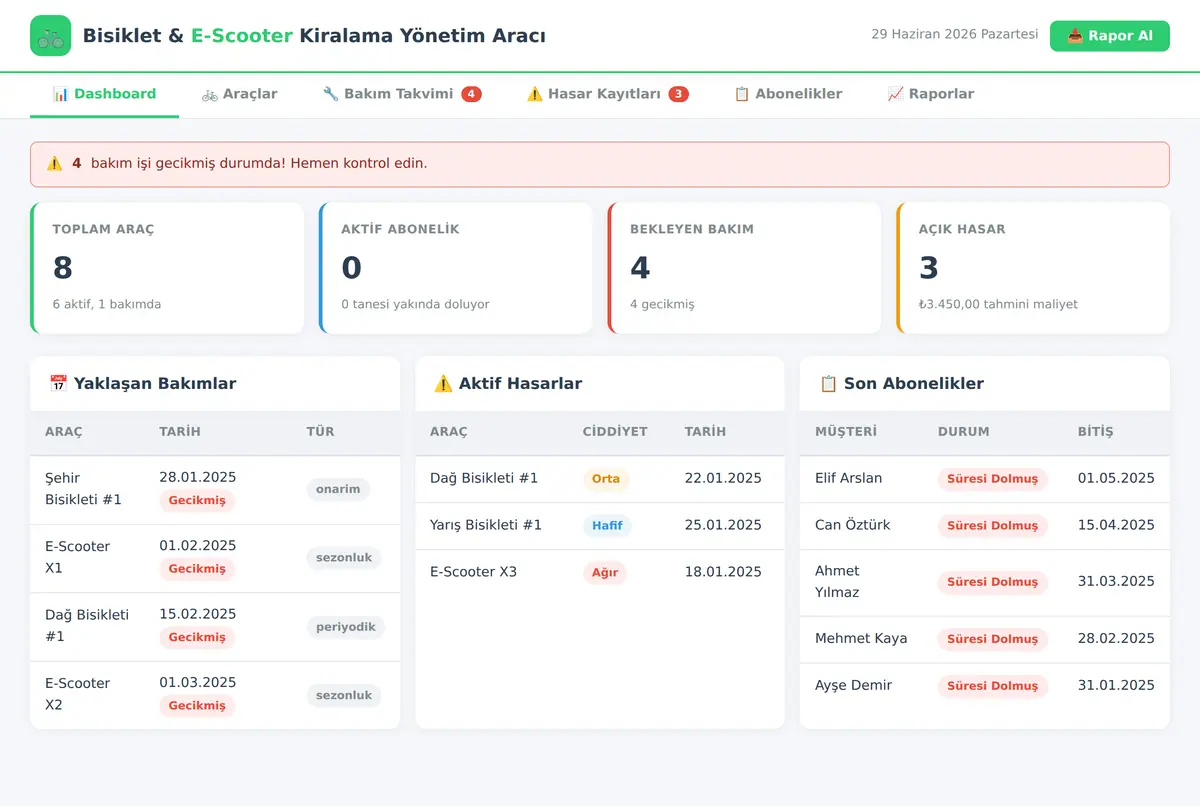This screenshot has height=806, width=1200.
Task: Click the Hafif severity badge
Action: pyautogui.click(x=607, y=526)
